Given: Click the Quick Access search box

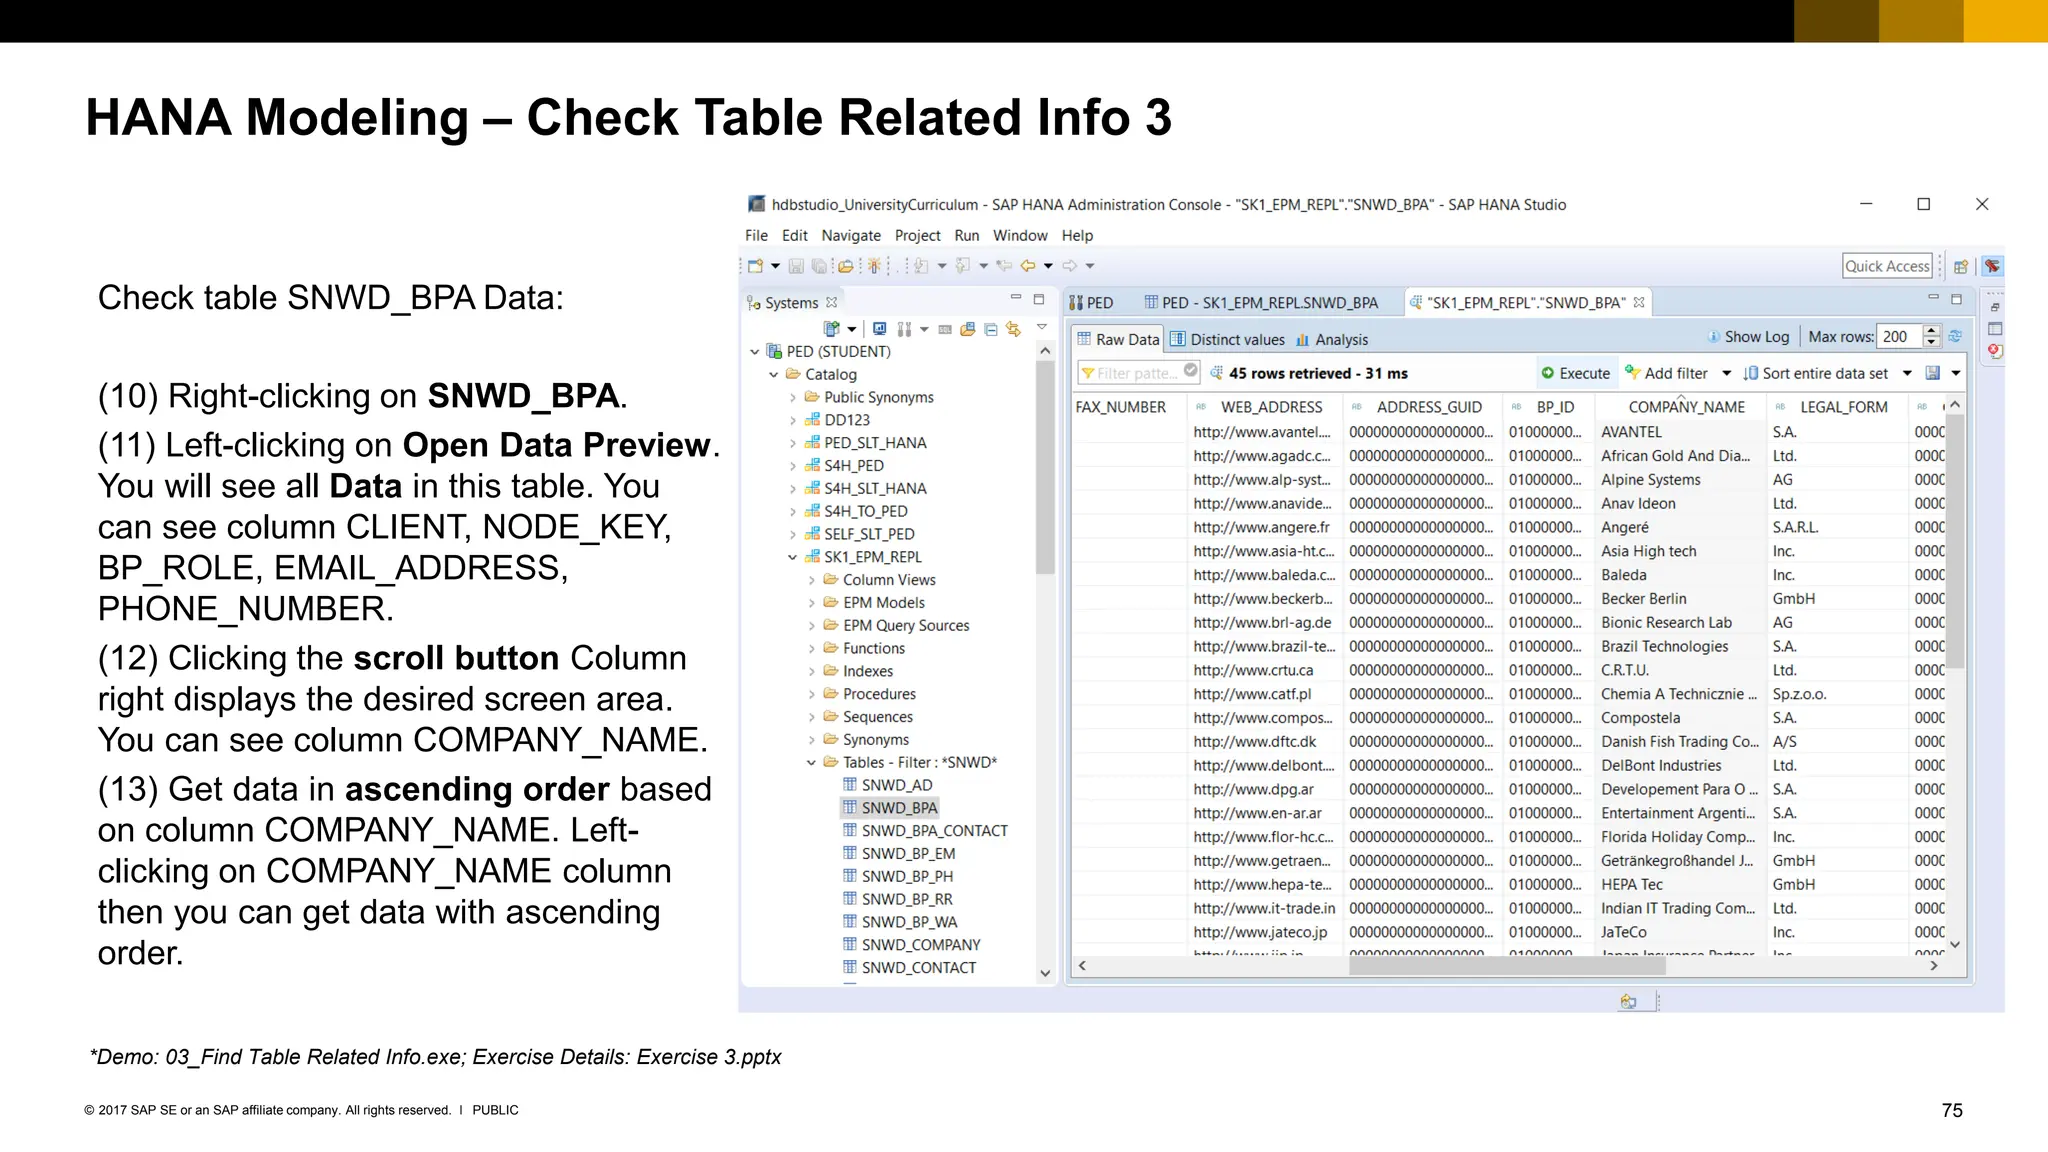Looking at the screenshot, I should [1887, 266].
